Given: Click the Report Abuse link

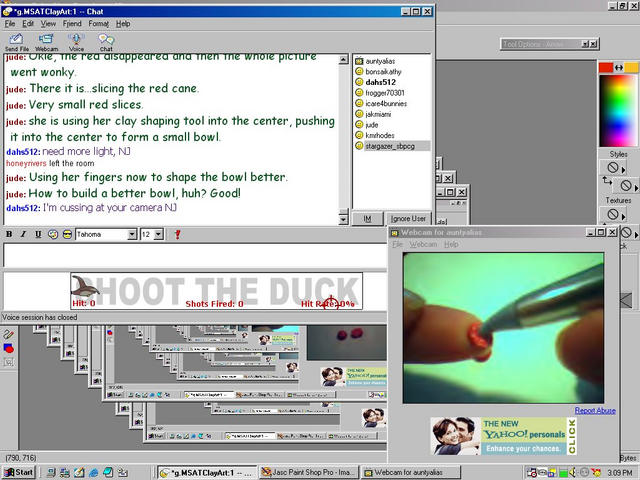Looking at the screenshot, I should (x=595, y=411).
